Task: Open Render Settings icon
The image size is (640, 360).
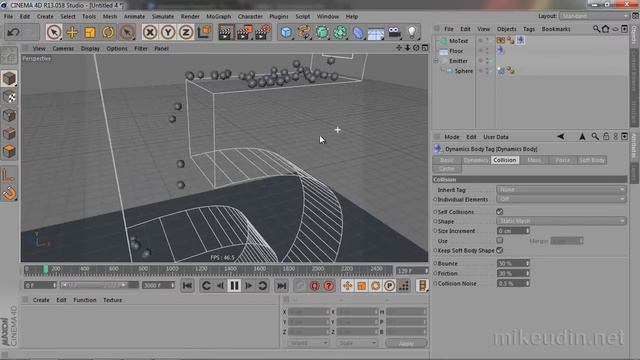Action: 263,32
